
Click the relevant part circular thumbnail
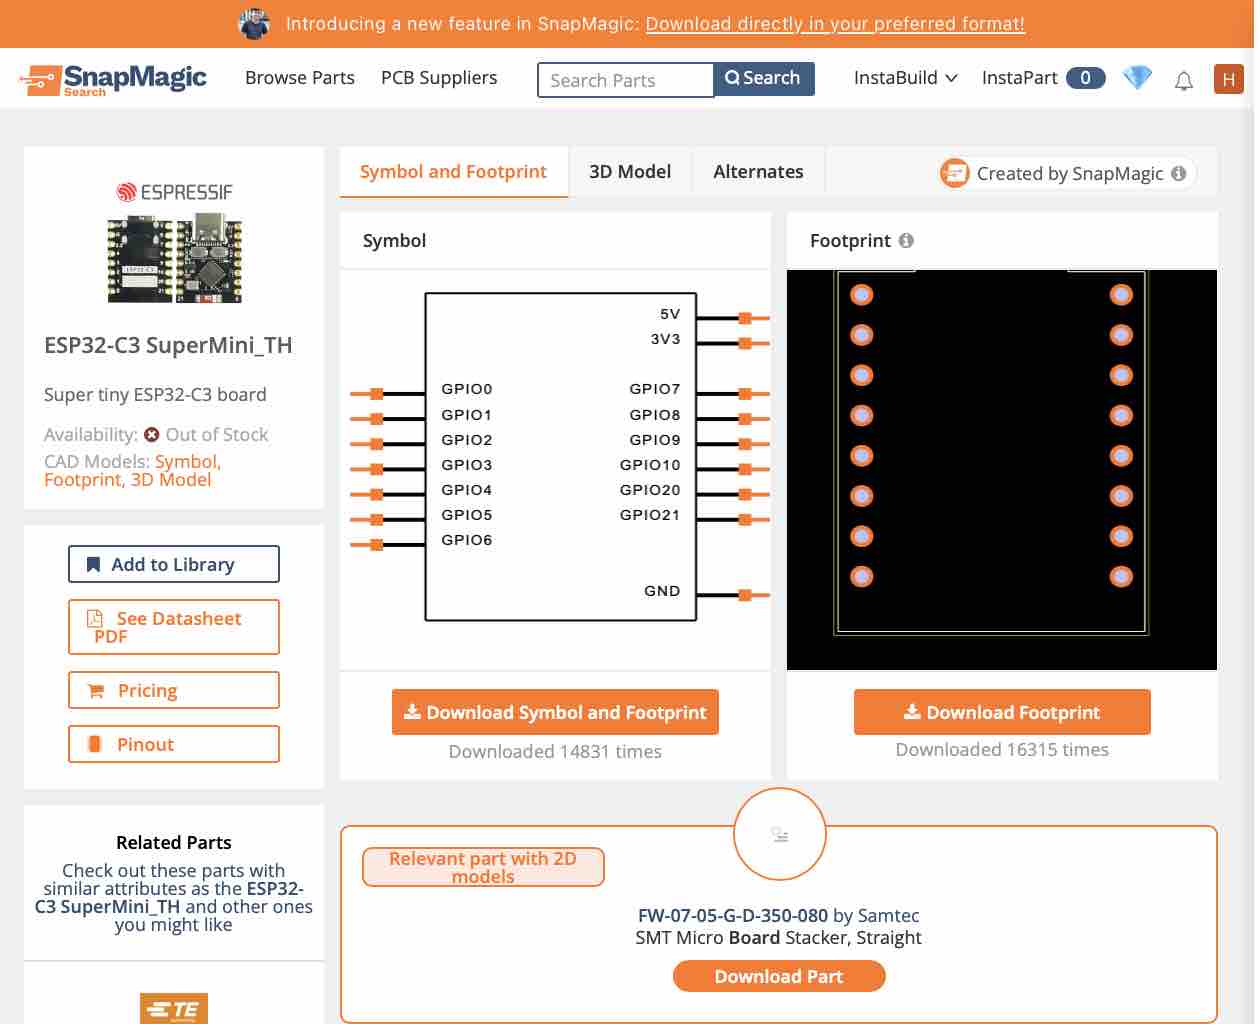click(x=780, y=834)
